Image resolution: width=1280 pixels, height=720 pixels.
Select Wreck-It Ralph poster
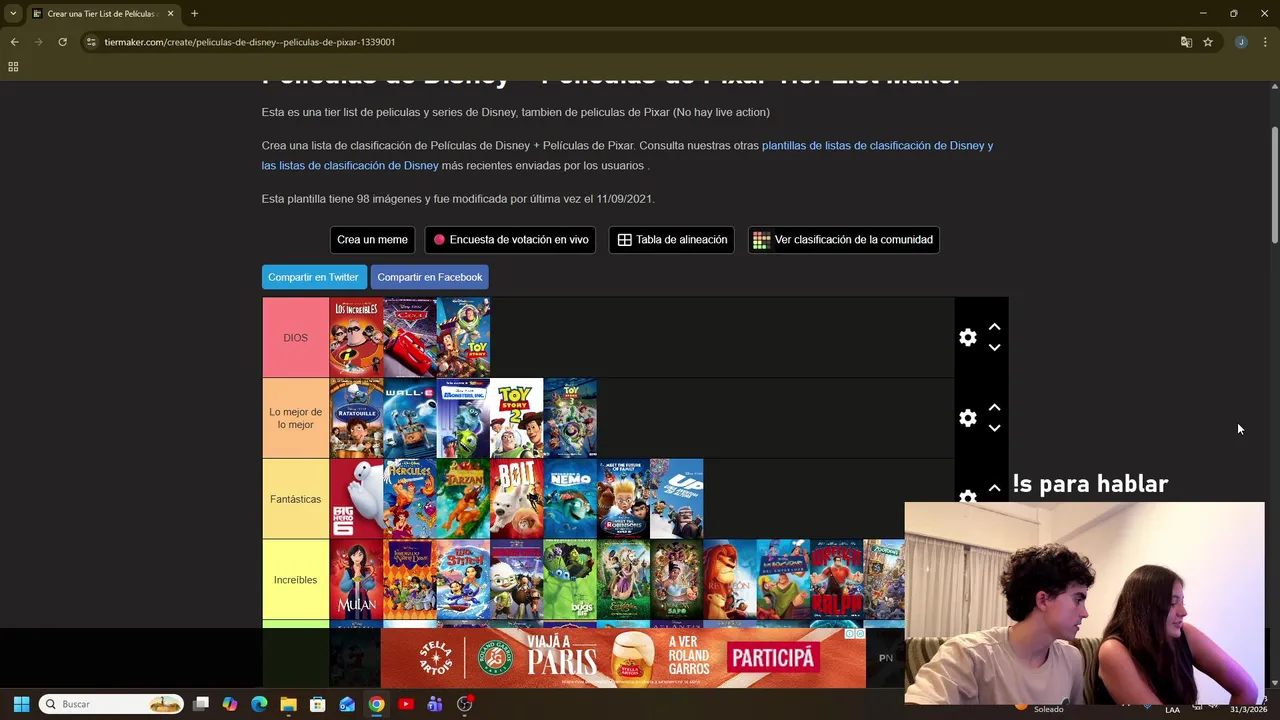pos(837,580)
